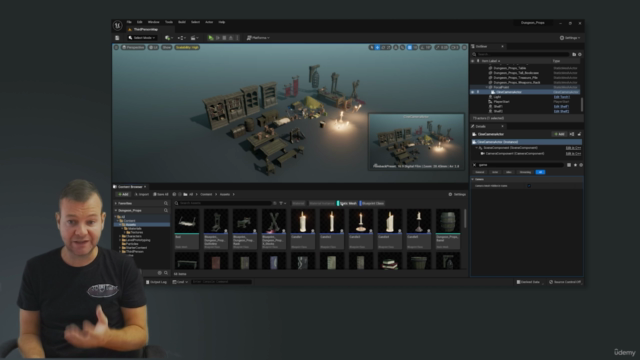This screenshot has height=360, width=640.
Task: Click the green Add button in Details
Action: (559, 134)
